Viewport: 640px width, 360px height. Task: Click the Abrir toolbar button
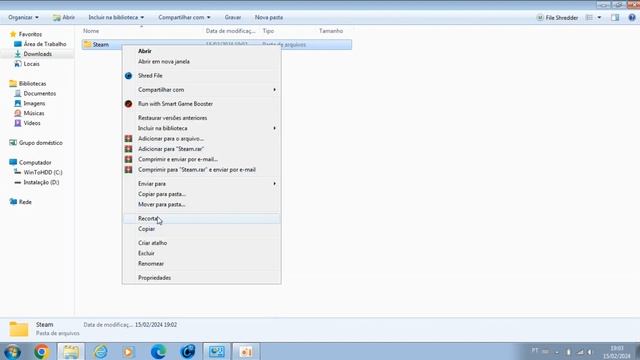[64, 18]
